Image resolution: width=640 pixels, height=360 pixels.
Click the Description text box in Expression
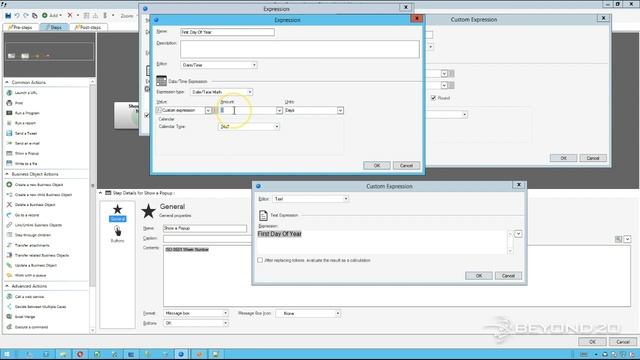(x=300, y=49)
